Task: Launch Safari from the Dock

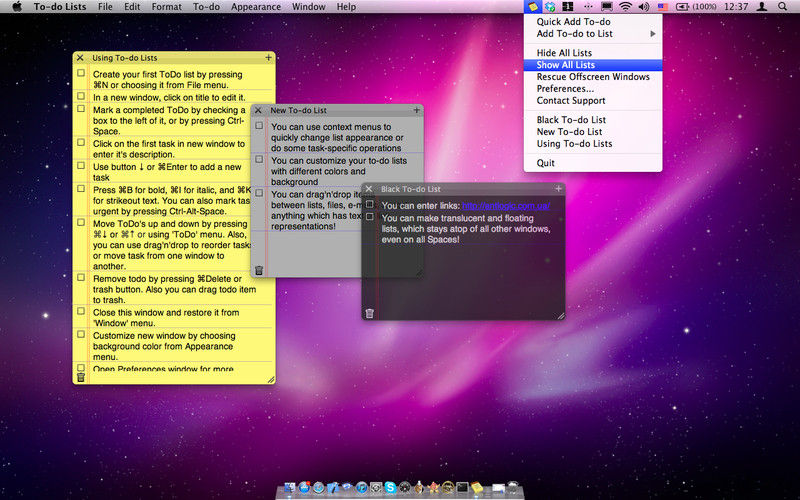Action: 318,487
